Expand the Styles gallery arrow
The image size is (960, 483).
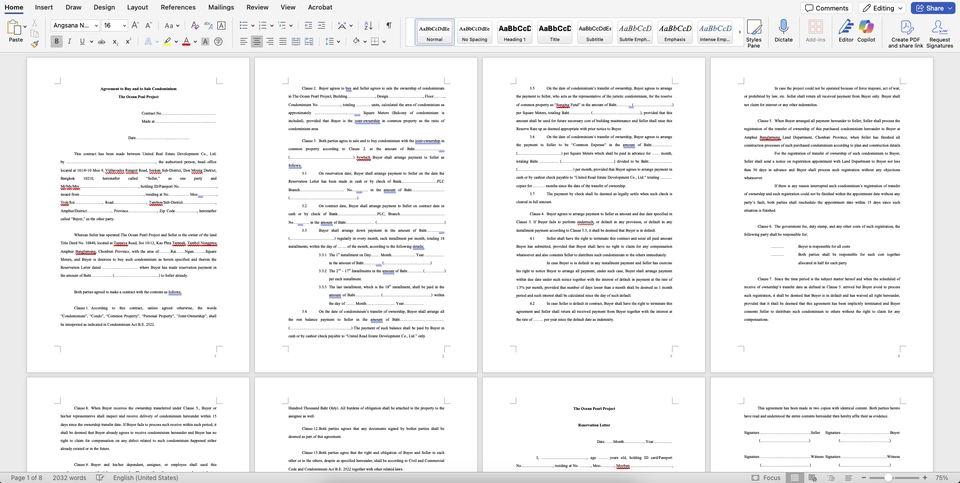738,32
